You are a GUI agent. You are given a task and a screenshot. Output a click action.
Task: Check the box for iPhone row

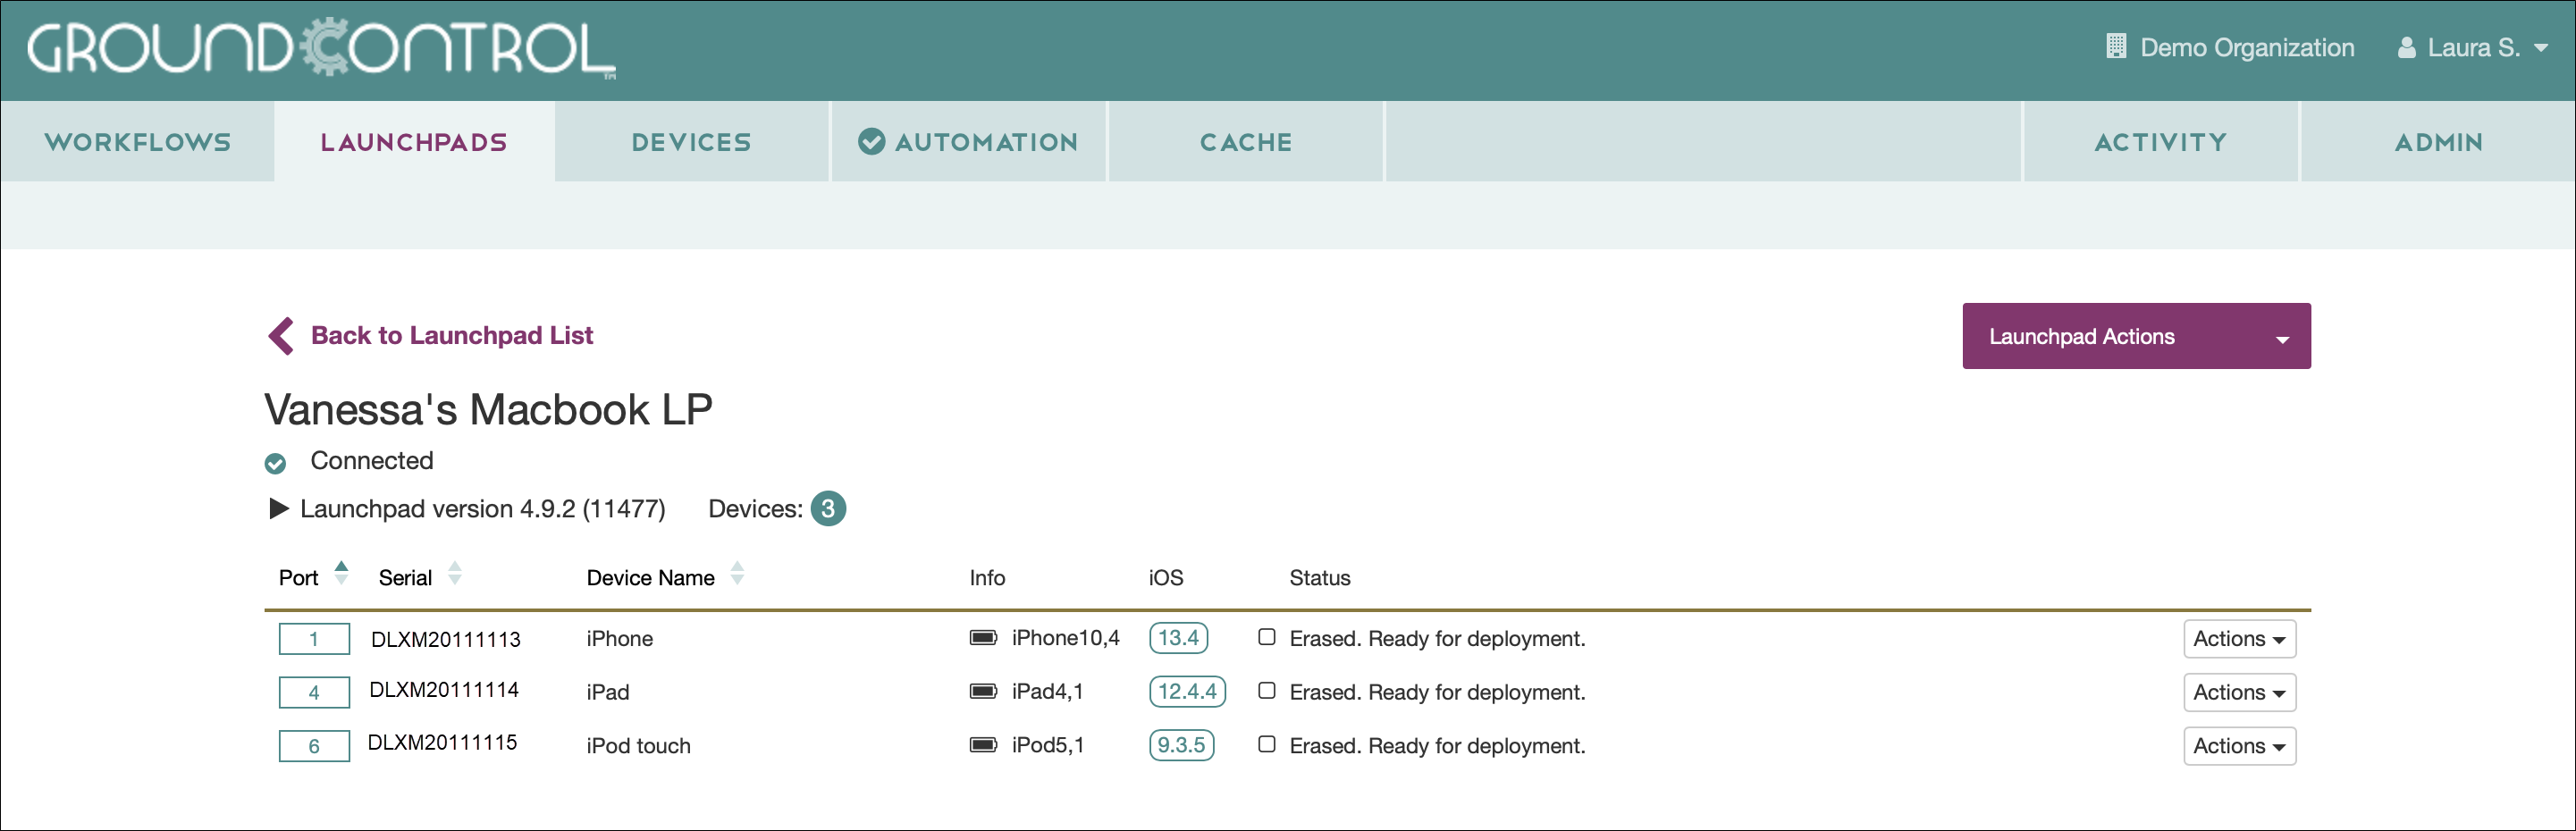click(x=1267, y=637)
